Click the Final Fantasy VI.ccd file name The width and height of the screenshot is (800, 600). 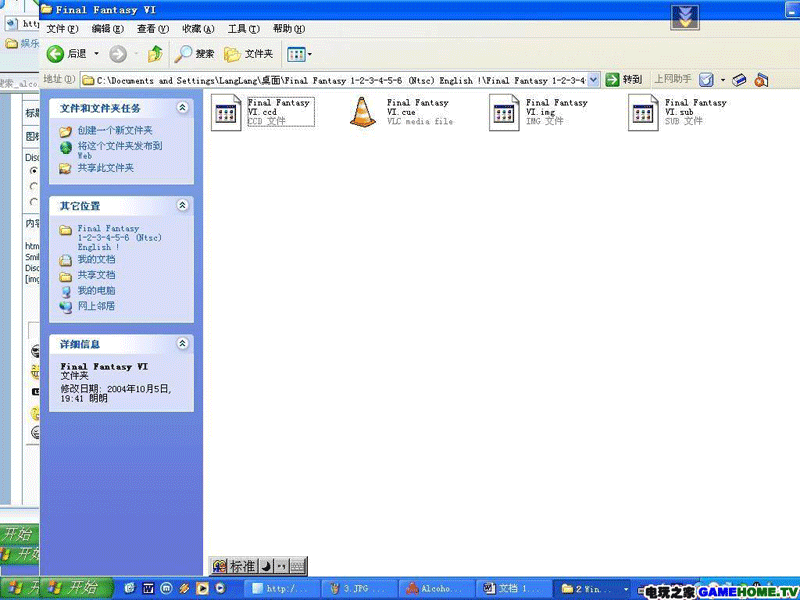tap(279, 107)
